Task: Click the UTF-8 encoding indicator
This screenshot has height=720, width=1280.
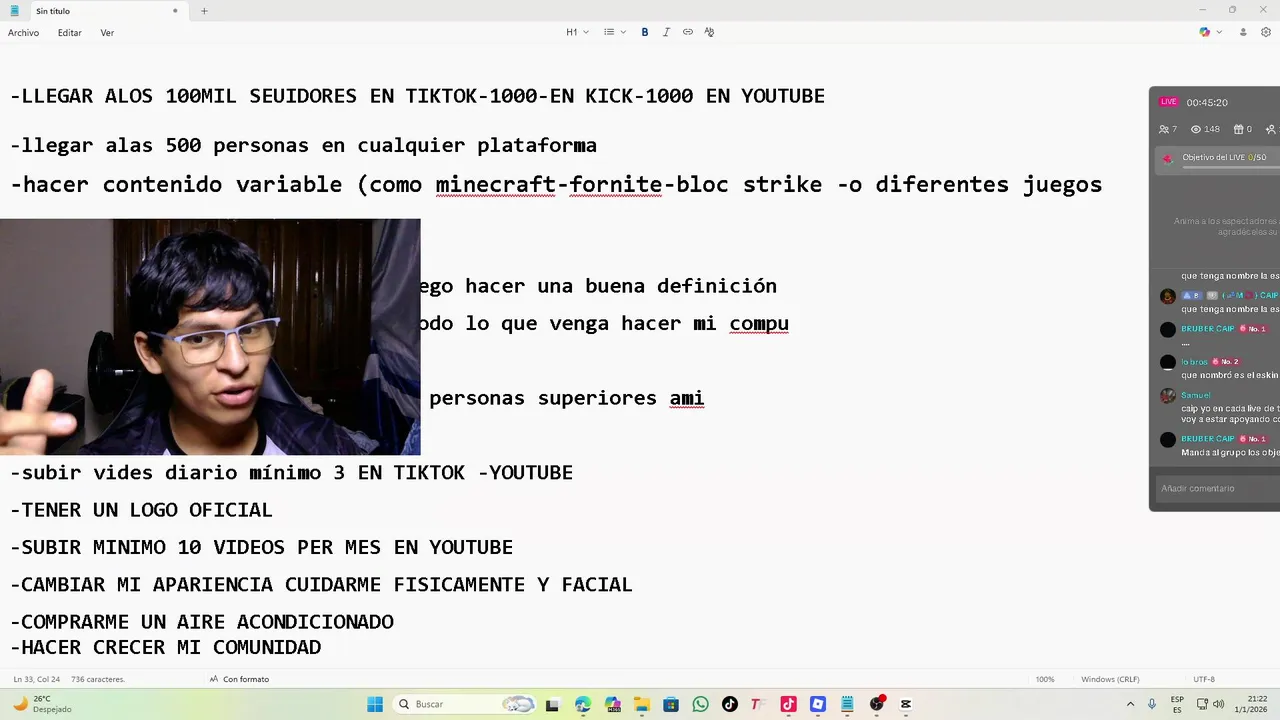Action: 1204,679
